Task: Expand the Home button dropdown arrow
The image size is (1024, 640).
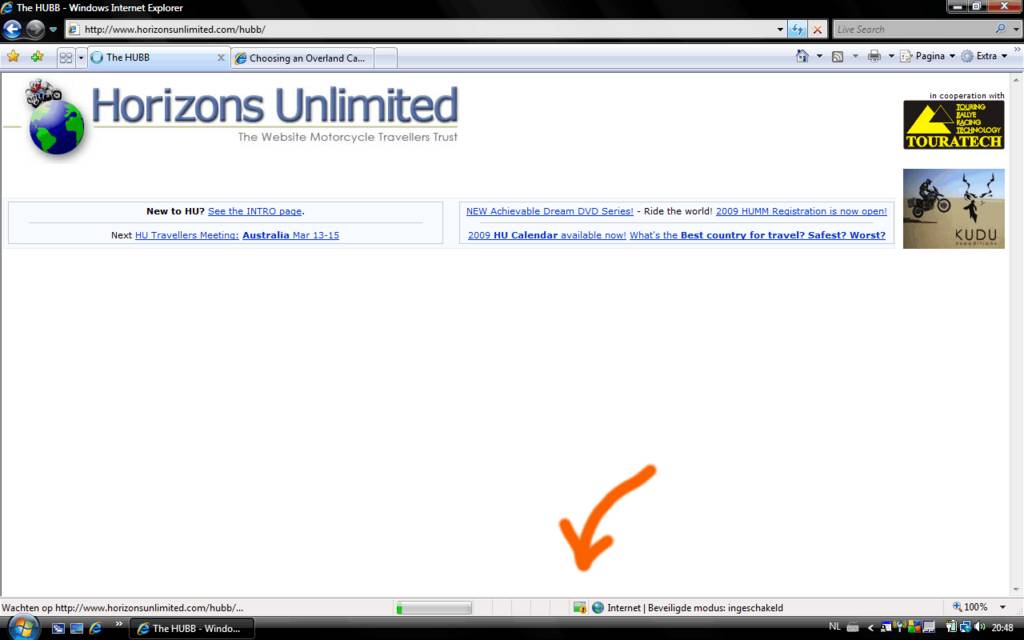Action: 820,56
